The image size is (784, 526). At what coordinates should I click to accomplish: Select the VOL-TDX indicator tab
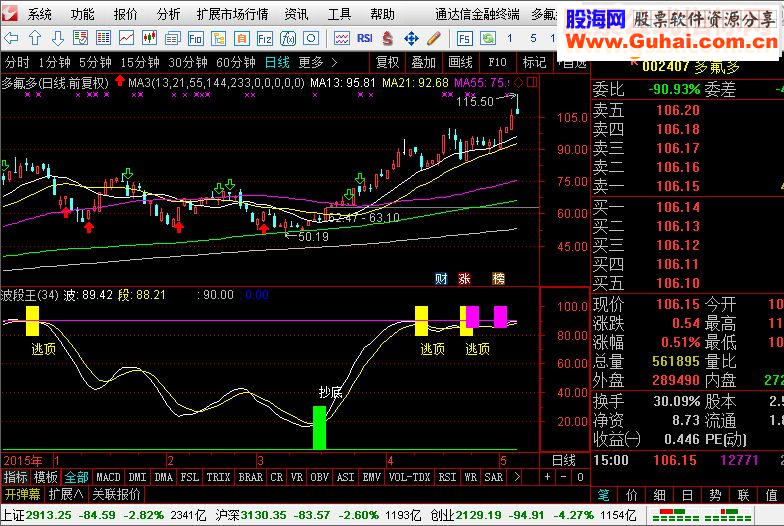pos(410,477)
